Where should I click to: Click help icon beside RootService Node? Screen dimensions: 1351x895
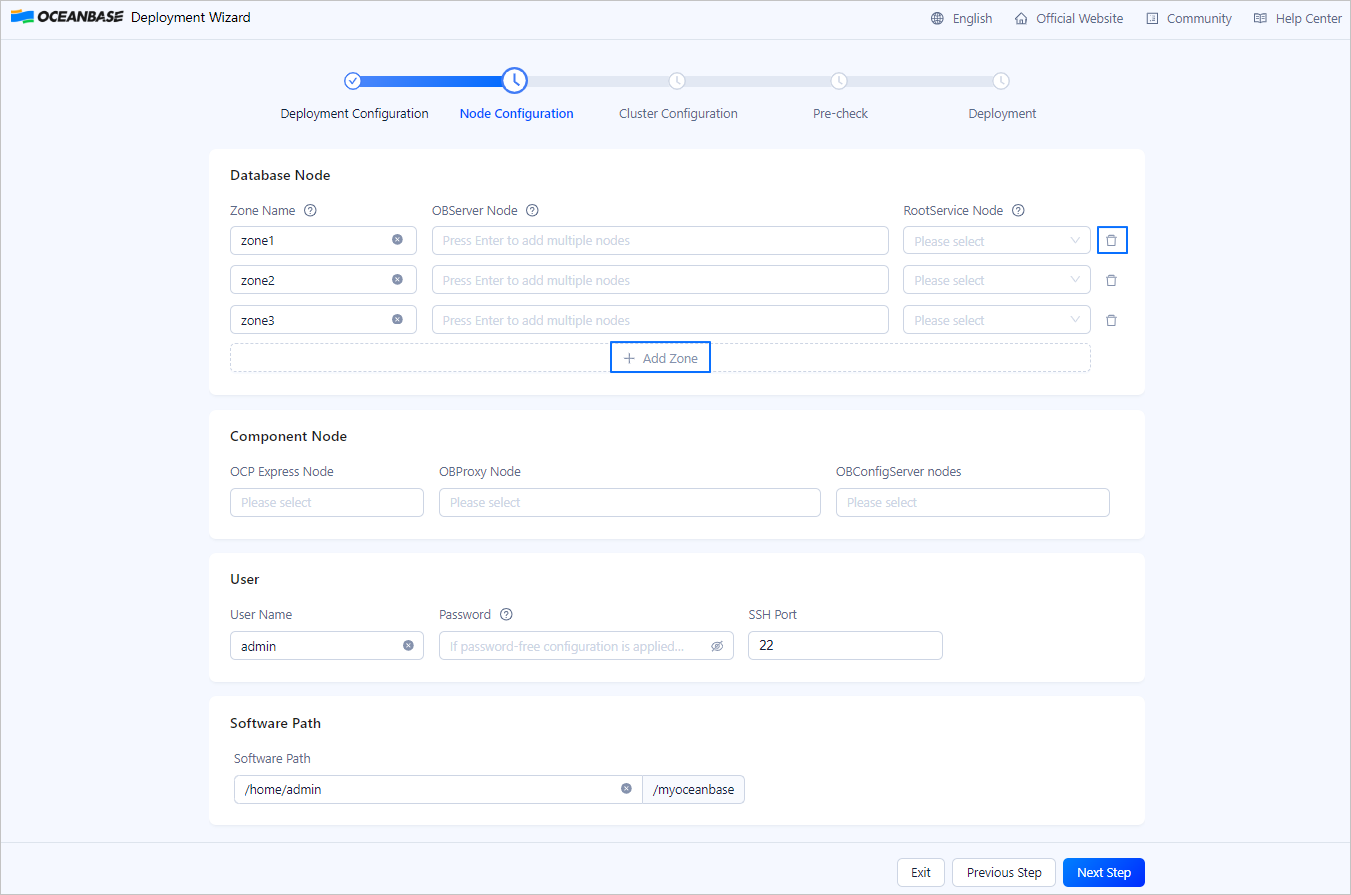pos(1018,211)
